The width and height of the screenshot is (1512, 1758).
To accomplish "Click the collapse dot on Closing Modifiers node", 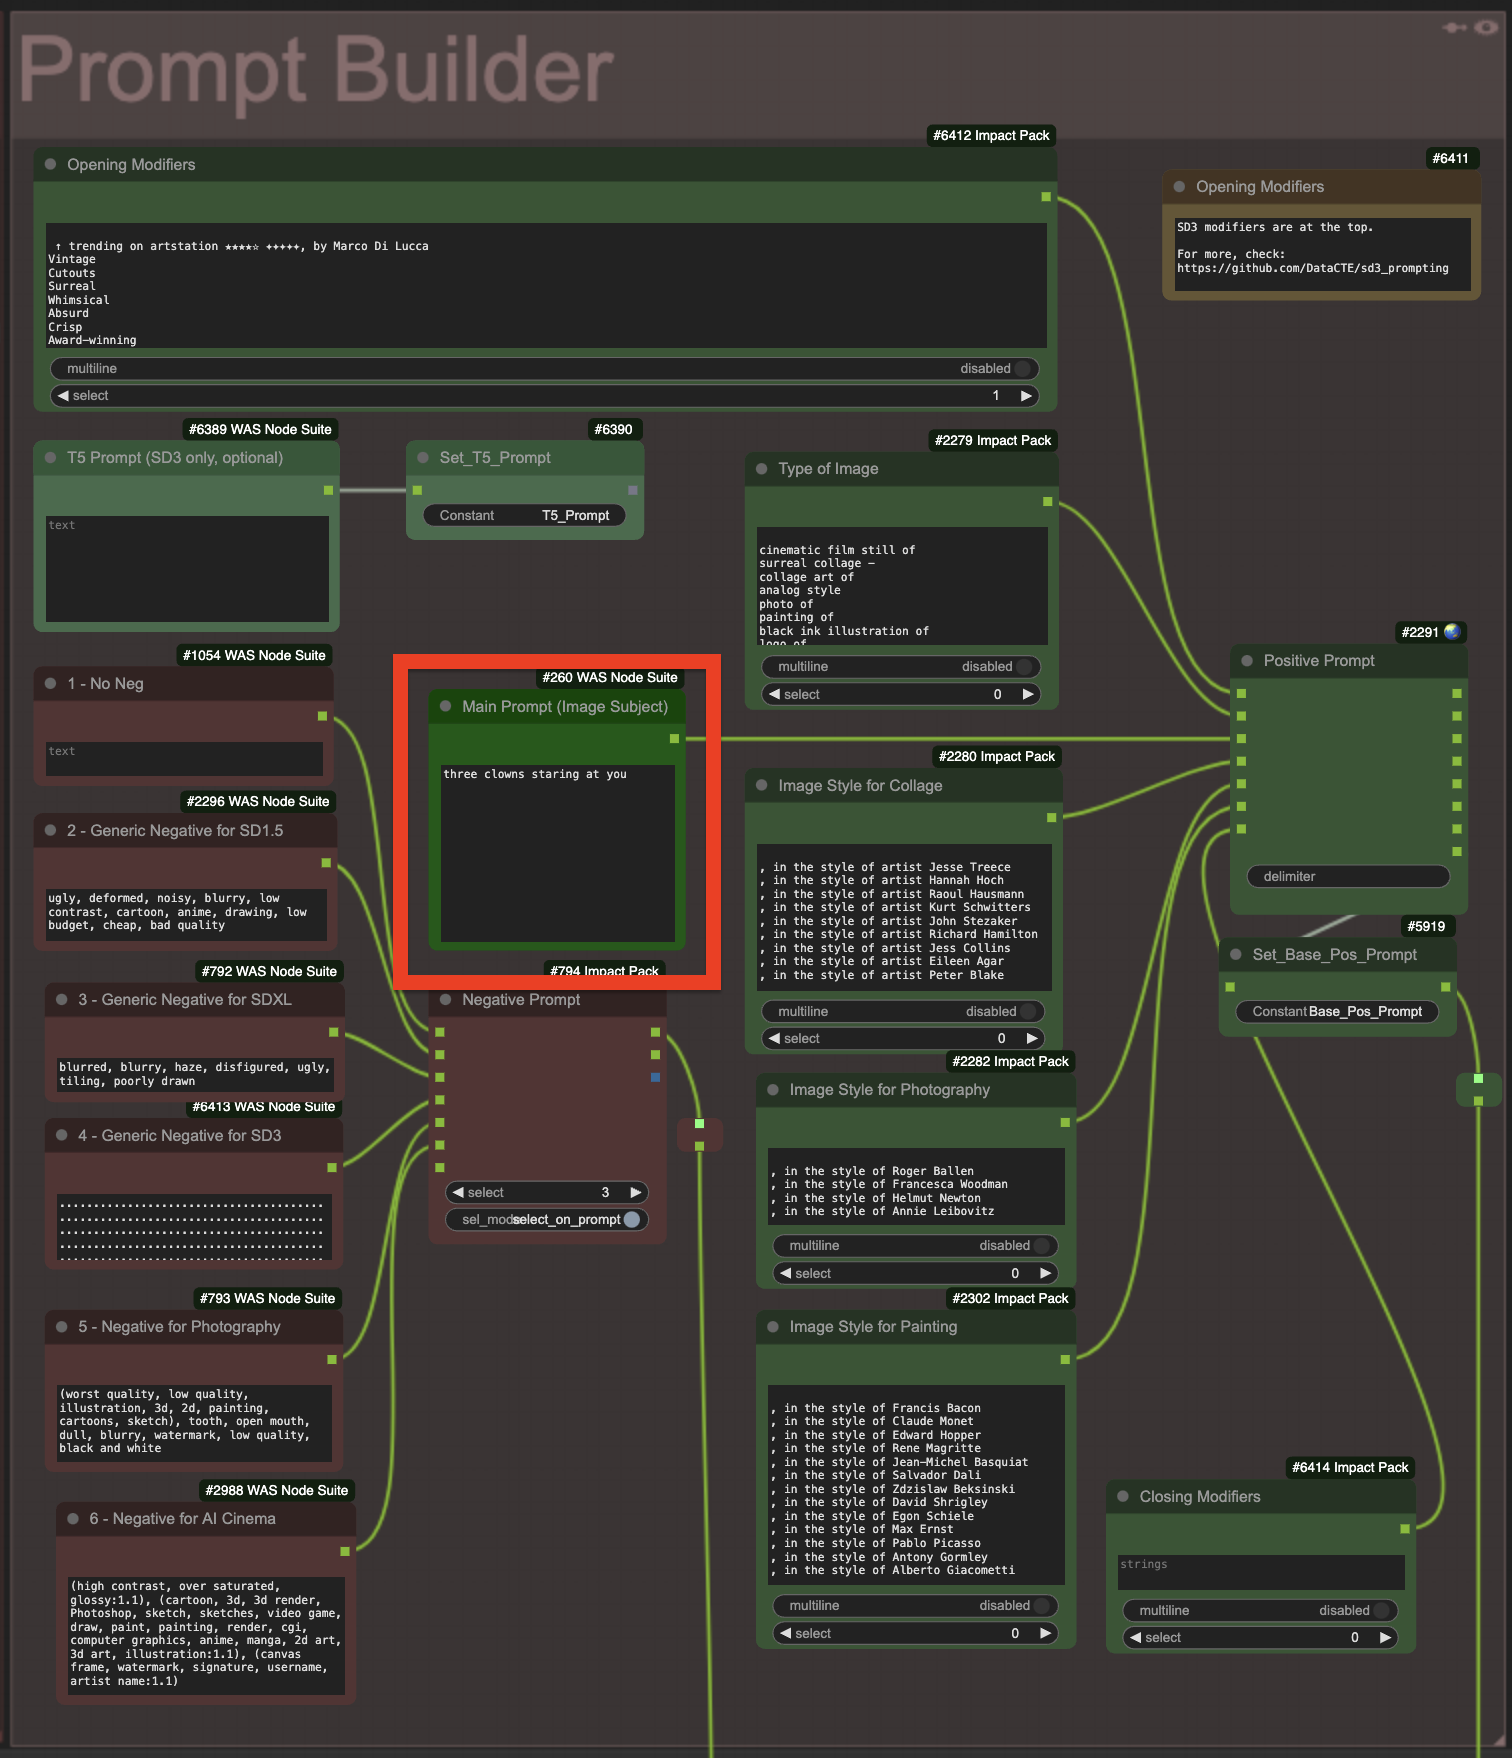I will tap(1123, 1497).
